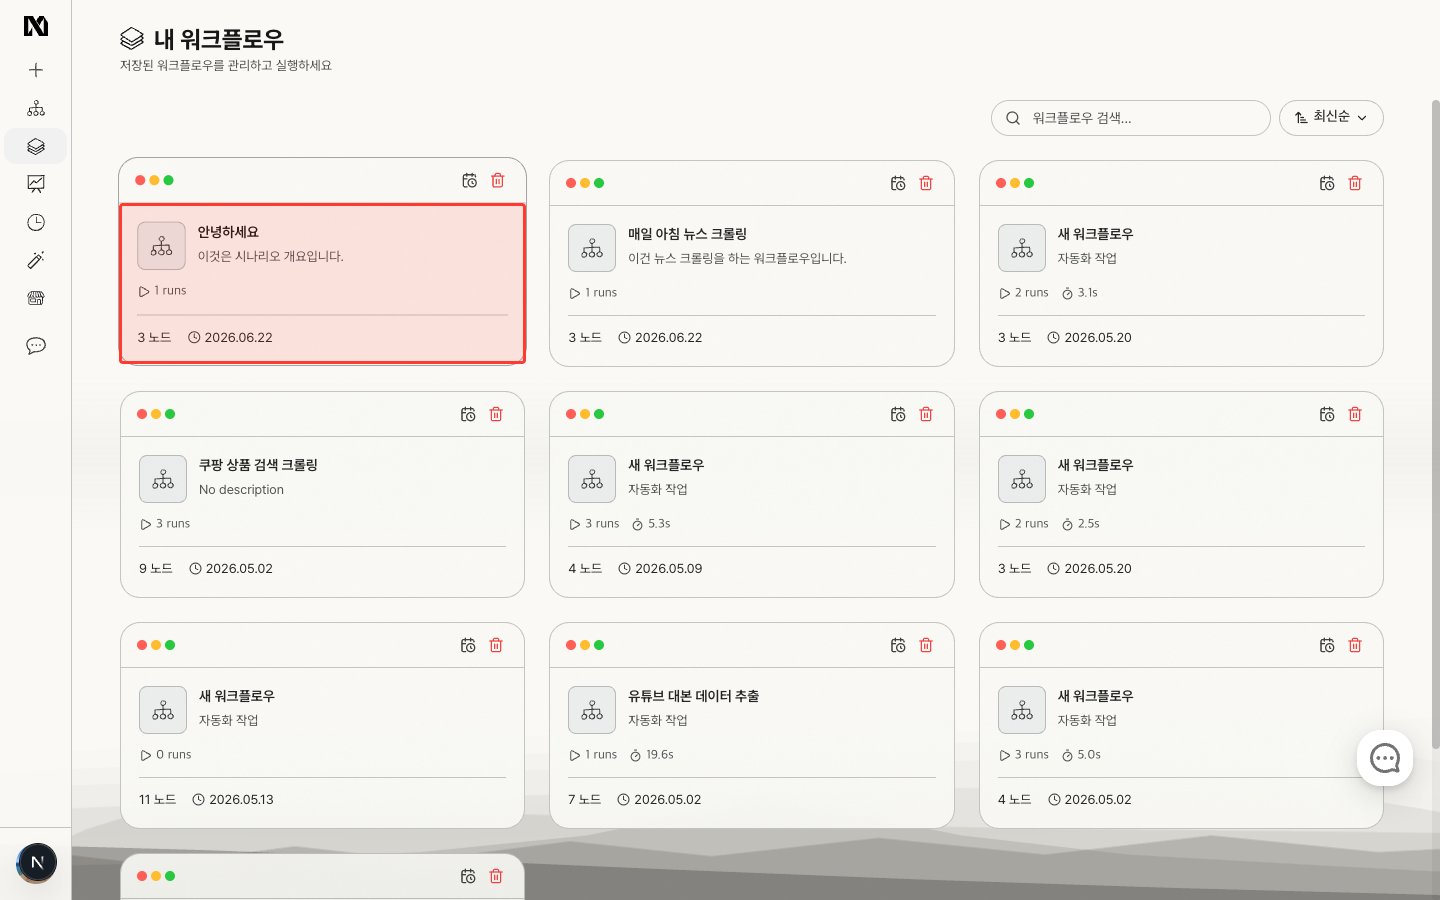Delete the 안녕하세요 workflow via trash icon
This screenshot has height=900, width=1440.
[498, 180]
